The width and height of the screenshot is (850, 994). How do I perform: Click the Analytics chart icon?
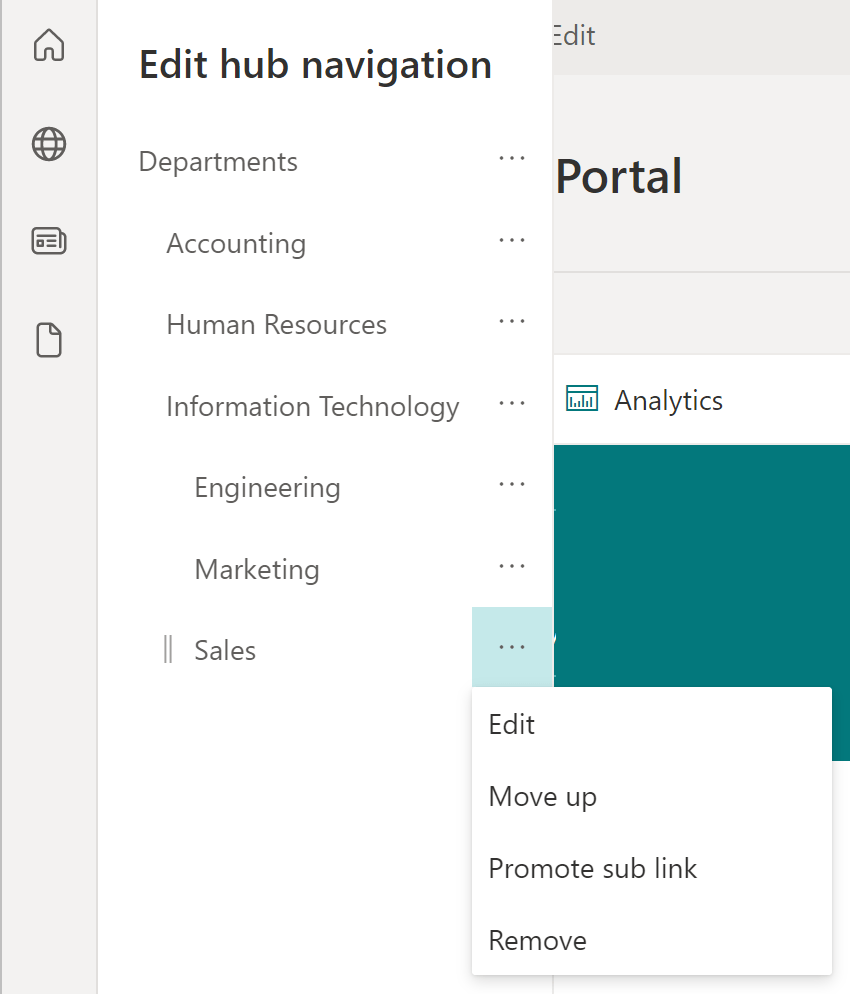pyautogui.click(x=581, y=399)
